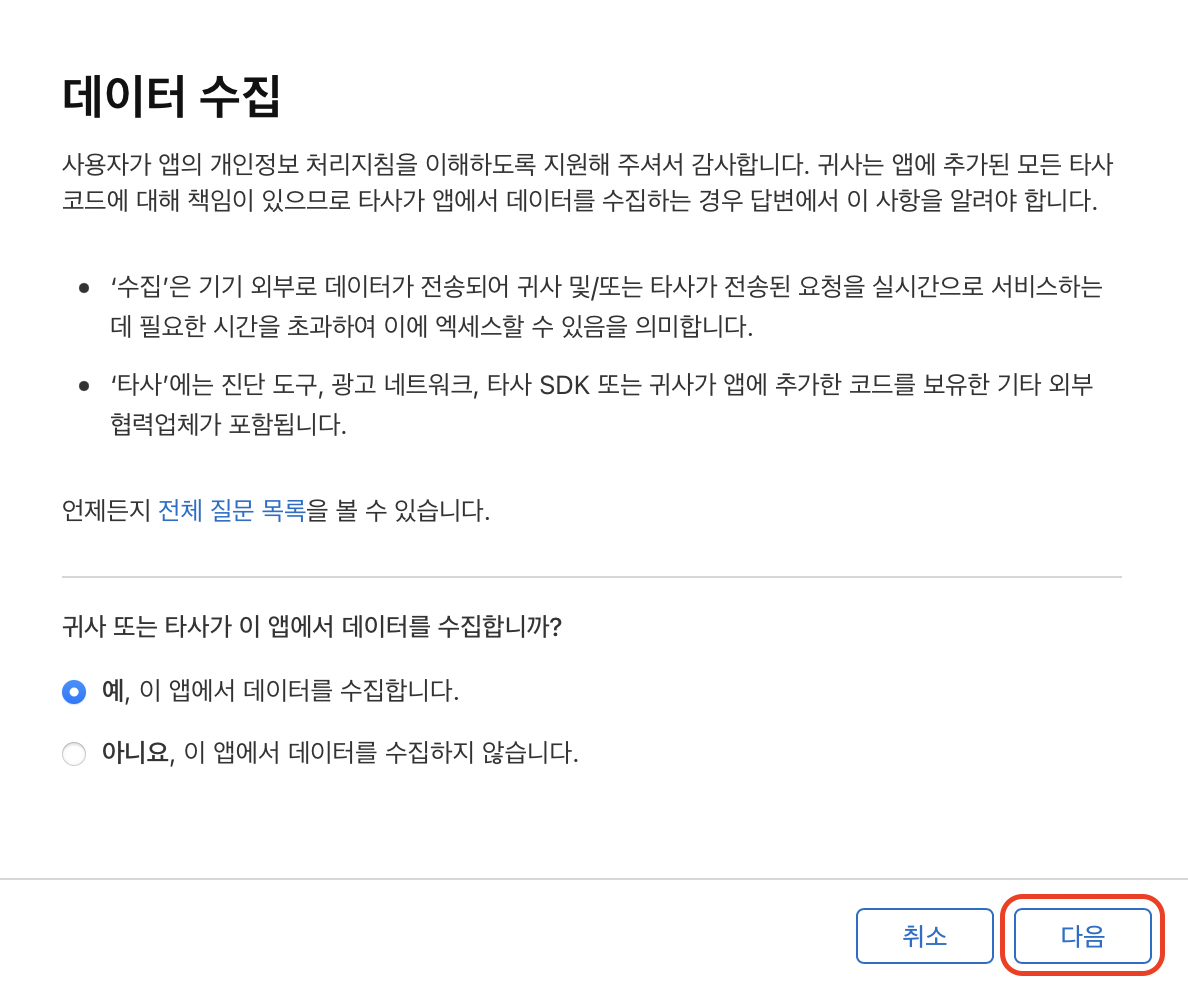Select the '예' radio button circle
Screen dimensions: 1188x988
(x=74, y=692)
